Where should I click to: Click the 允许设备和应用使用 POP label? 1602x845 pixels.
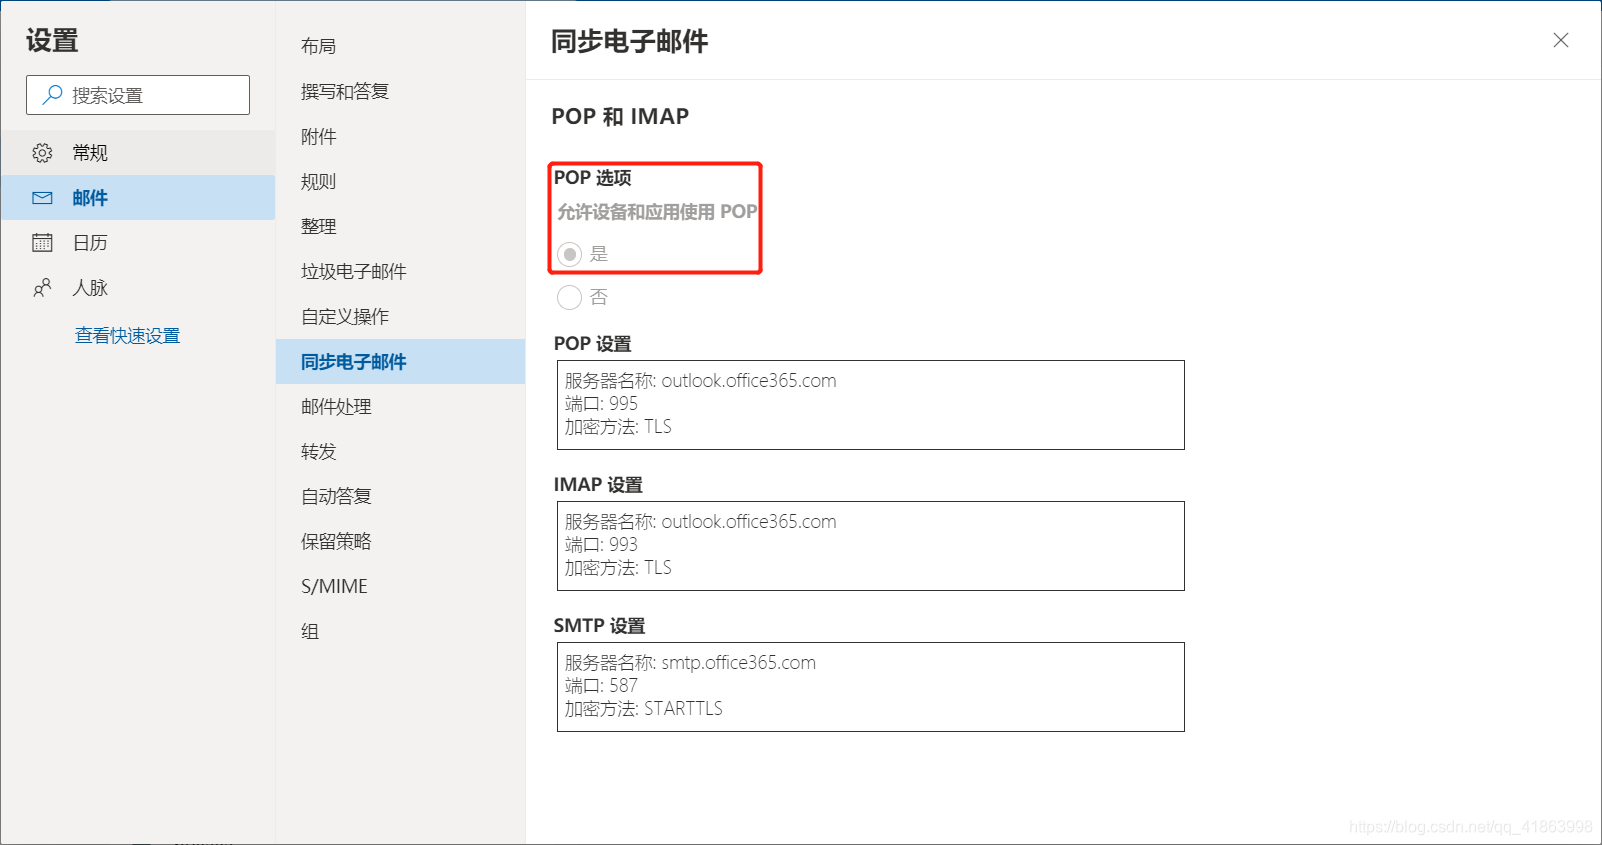pyautogui.click(x=657, y=212)
